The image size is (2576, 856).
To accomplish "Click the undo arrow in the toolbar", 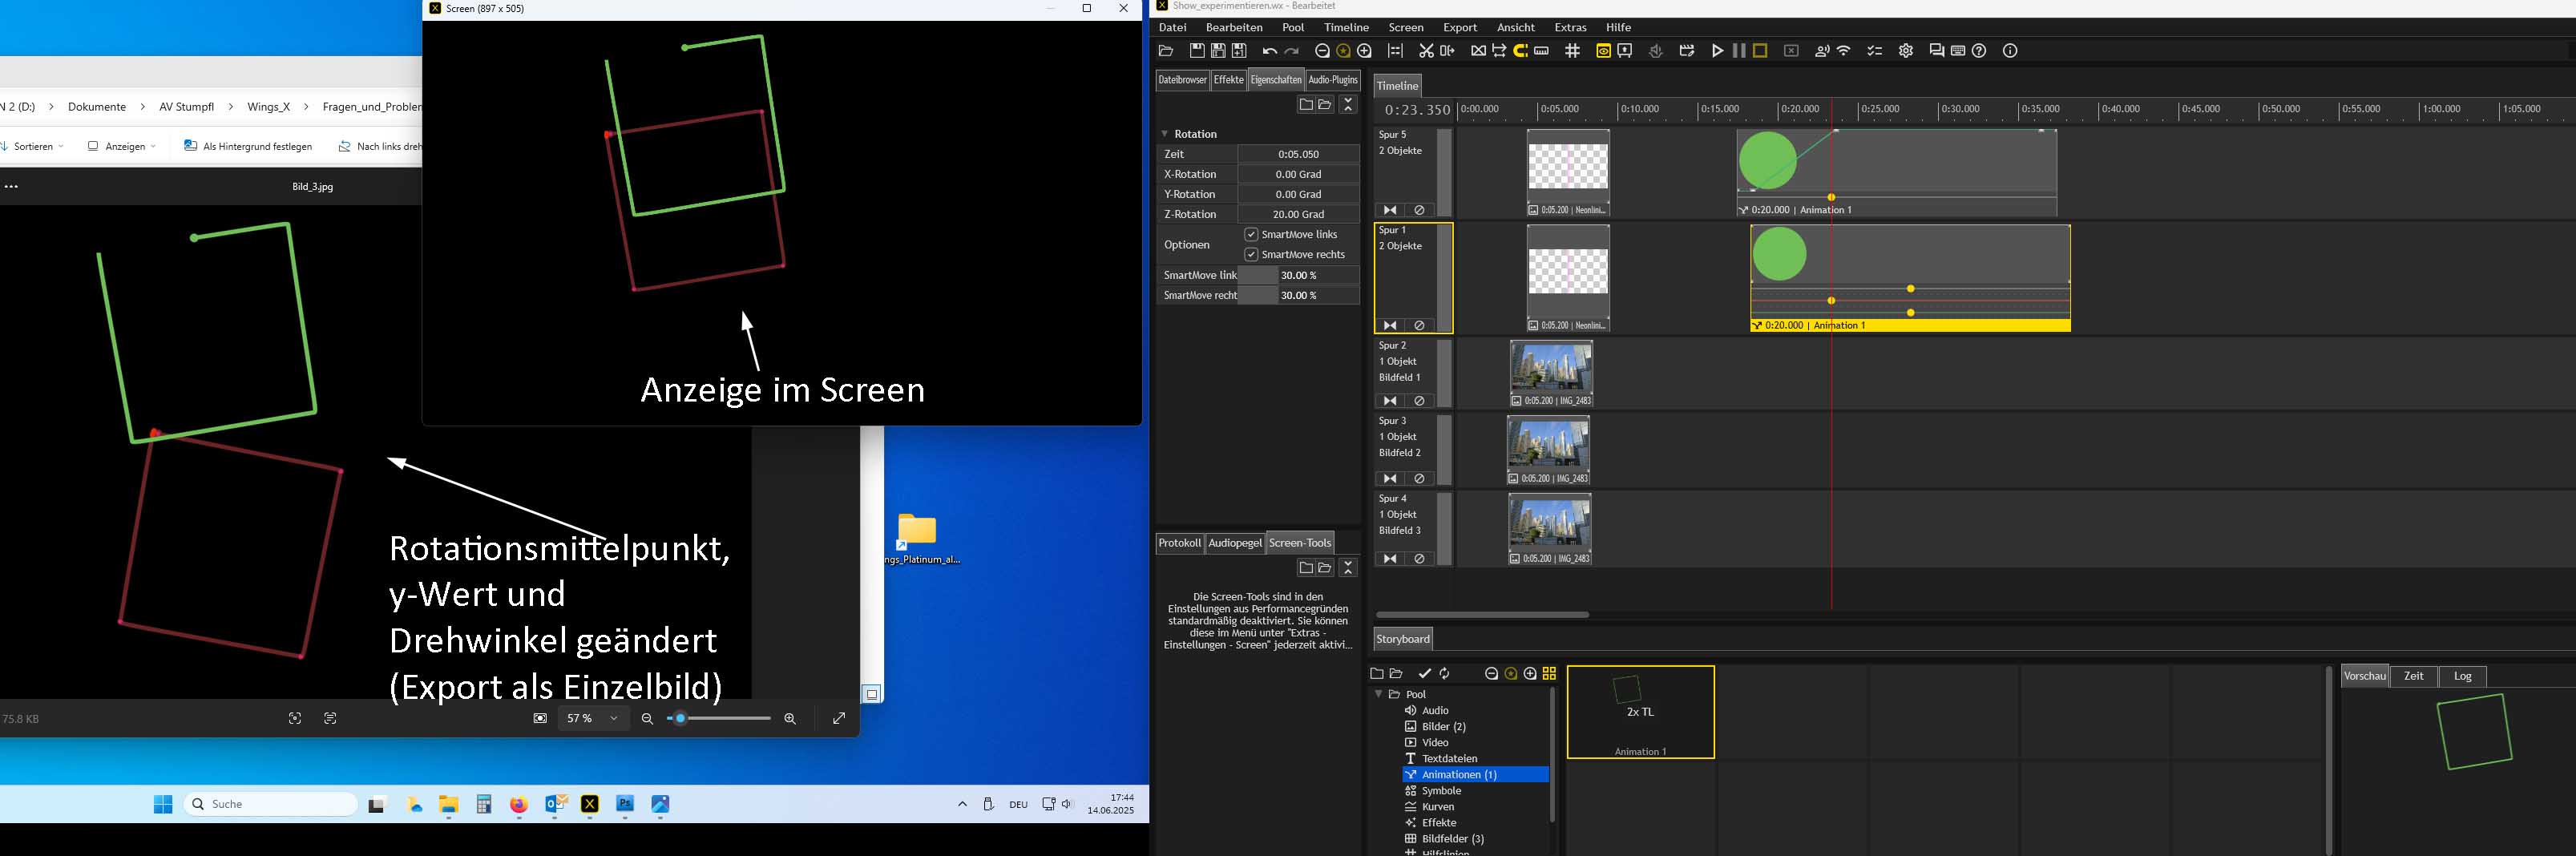I will (1270, 51).
